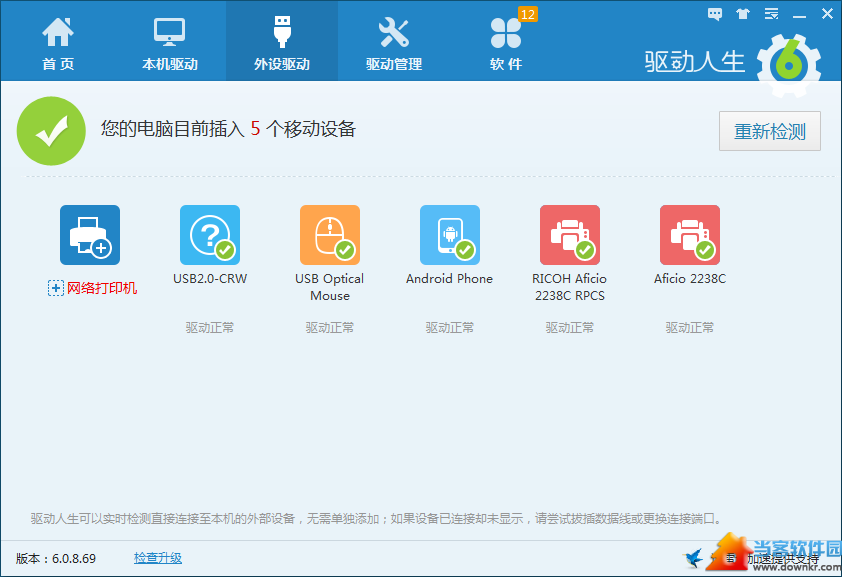Click the Android Phone label

coord(449,279)
